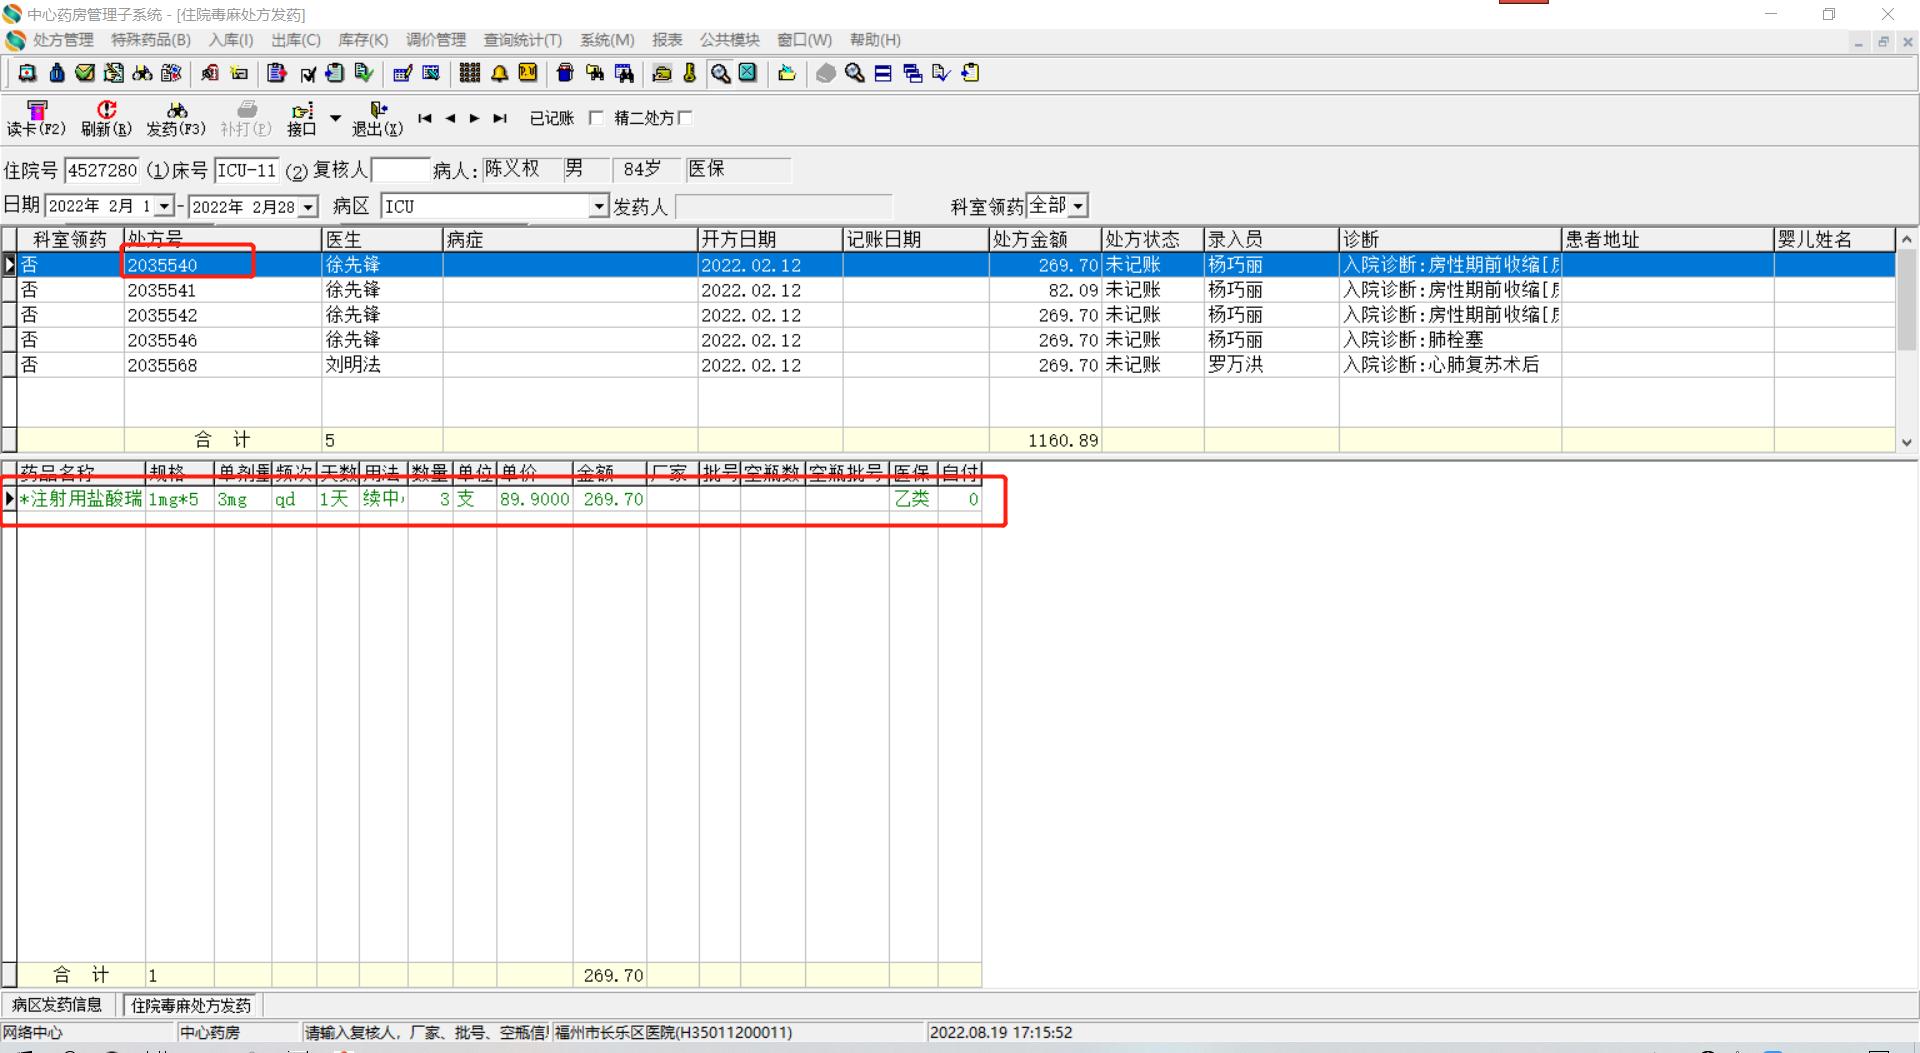1920x1053 pixels.
Task: Open the 帮助(H) menu
Action: coord(875,40)
